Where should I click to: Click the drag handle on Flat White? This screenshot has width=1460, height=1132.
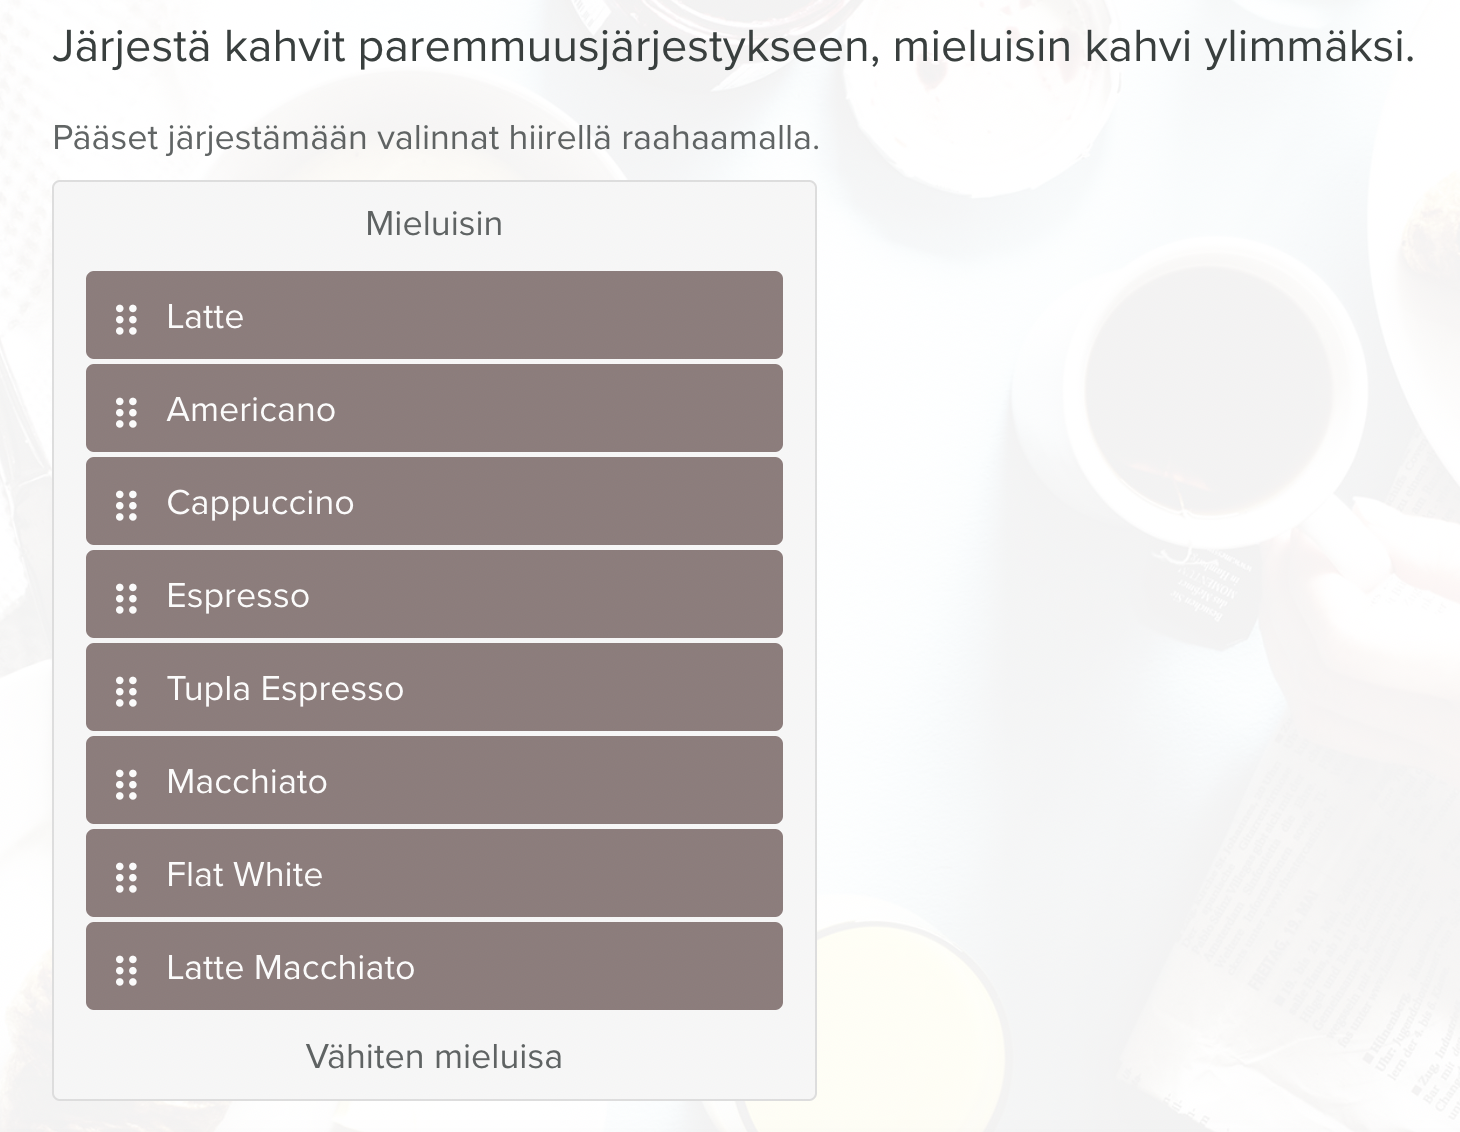(x=126, y=877)
